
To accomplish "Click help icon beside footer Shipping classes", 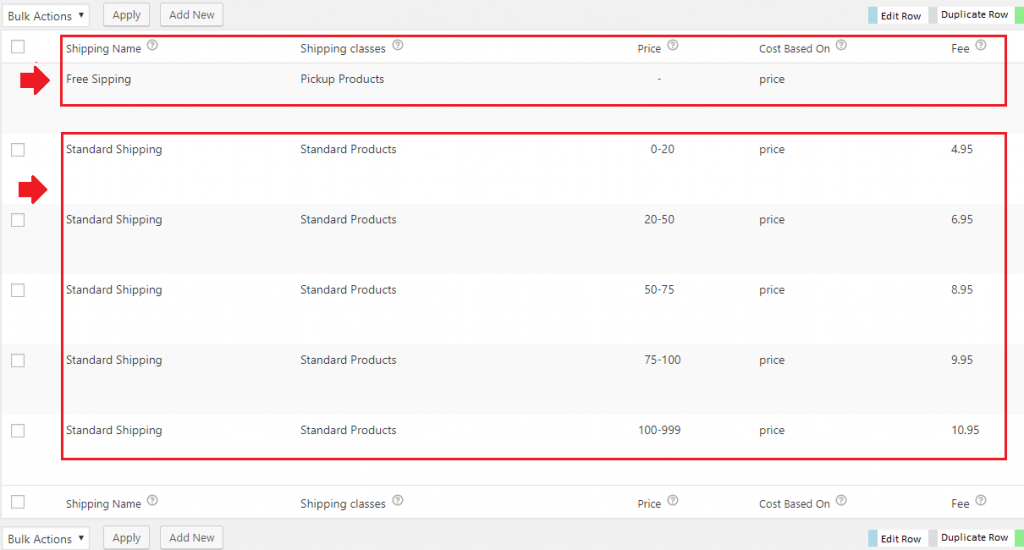I will point(398,501).
